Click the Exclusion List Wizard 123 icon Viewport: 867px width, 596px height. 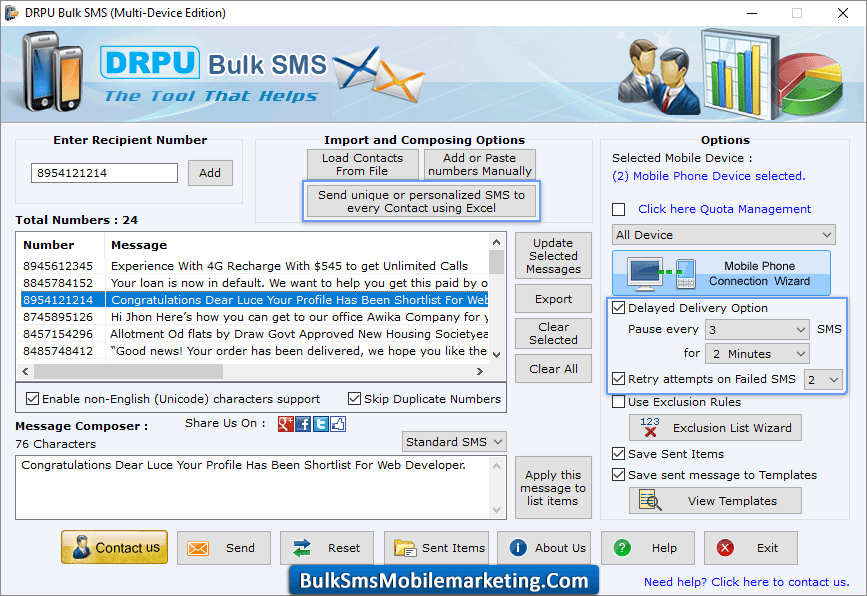coord(650,427)
